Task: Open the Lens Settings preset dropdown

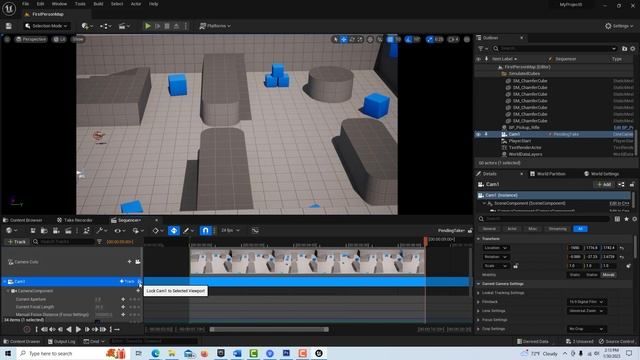Action: tap(587, 311)
